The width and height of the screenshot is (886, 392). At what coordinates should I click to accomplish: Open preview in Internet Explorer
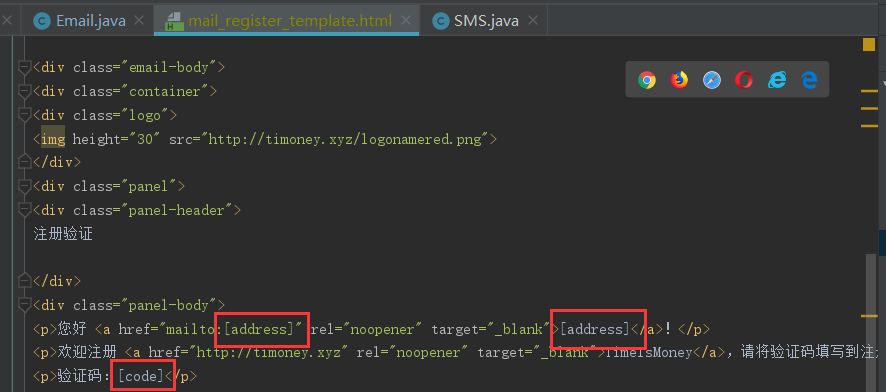776,80
